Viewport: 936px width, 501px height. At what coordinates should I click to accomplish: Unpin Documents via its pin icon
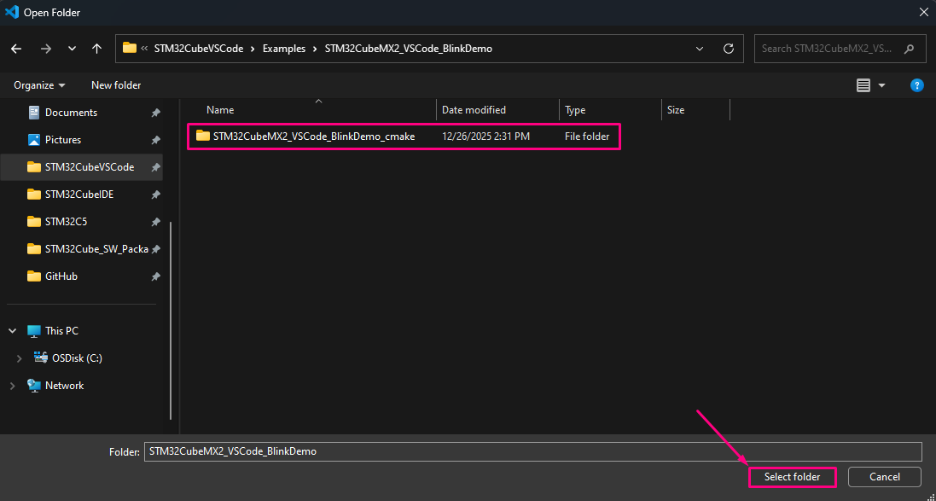point(156,113)
